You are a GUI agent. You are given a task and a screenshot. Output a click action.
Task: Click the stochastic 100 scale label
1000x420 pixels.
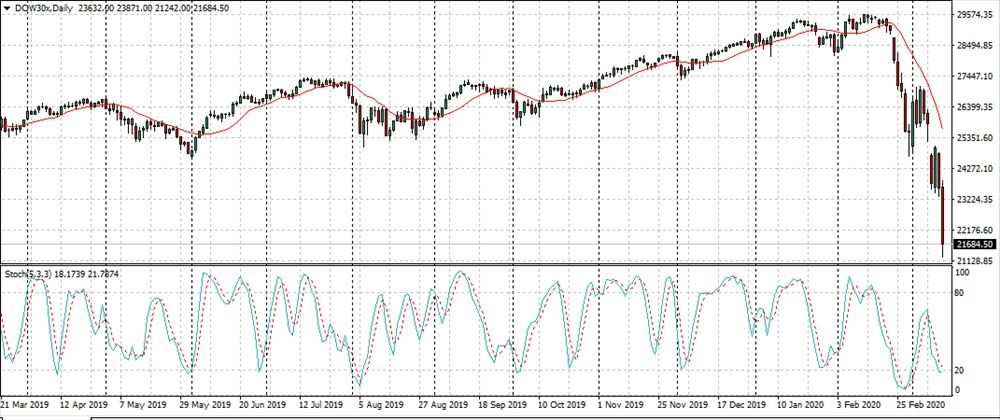coord(964,272)
